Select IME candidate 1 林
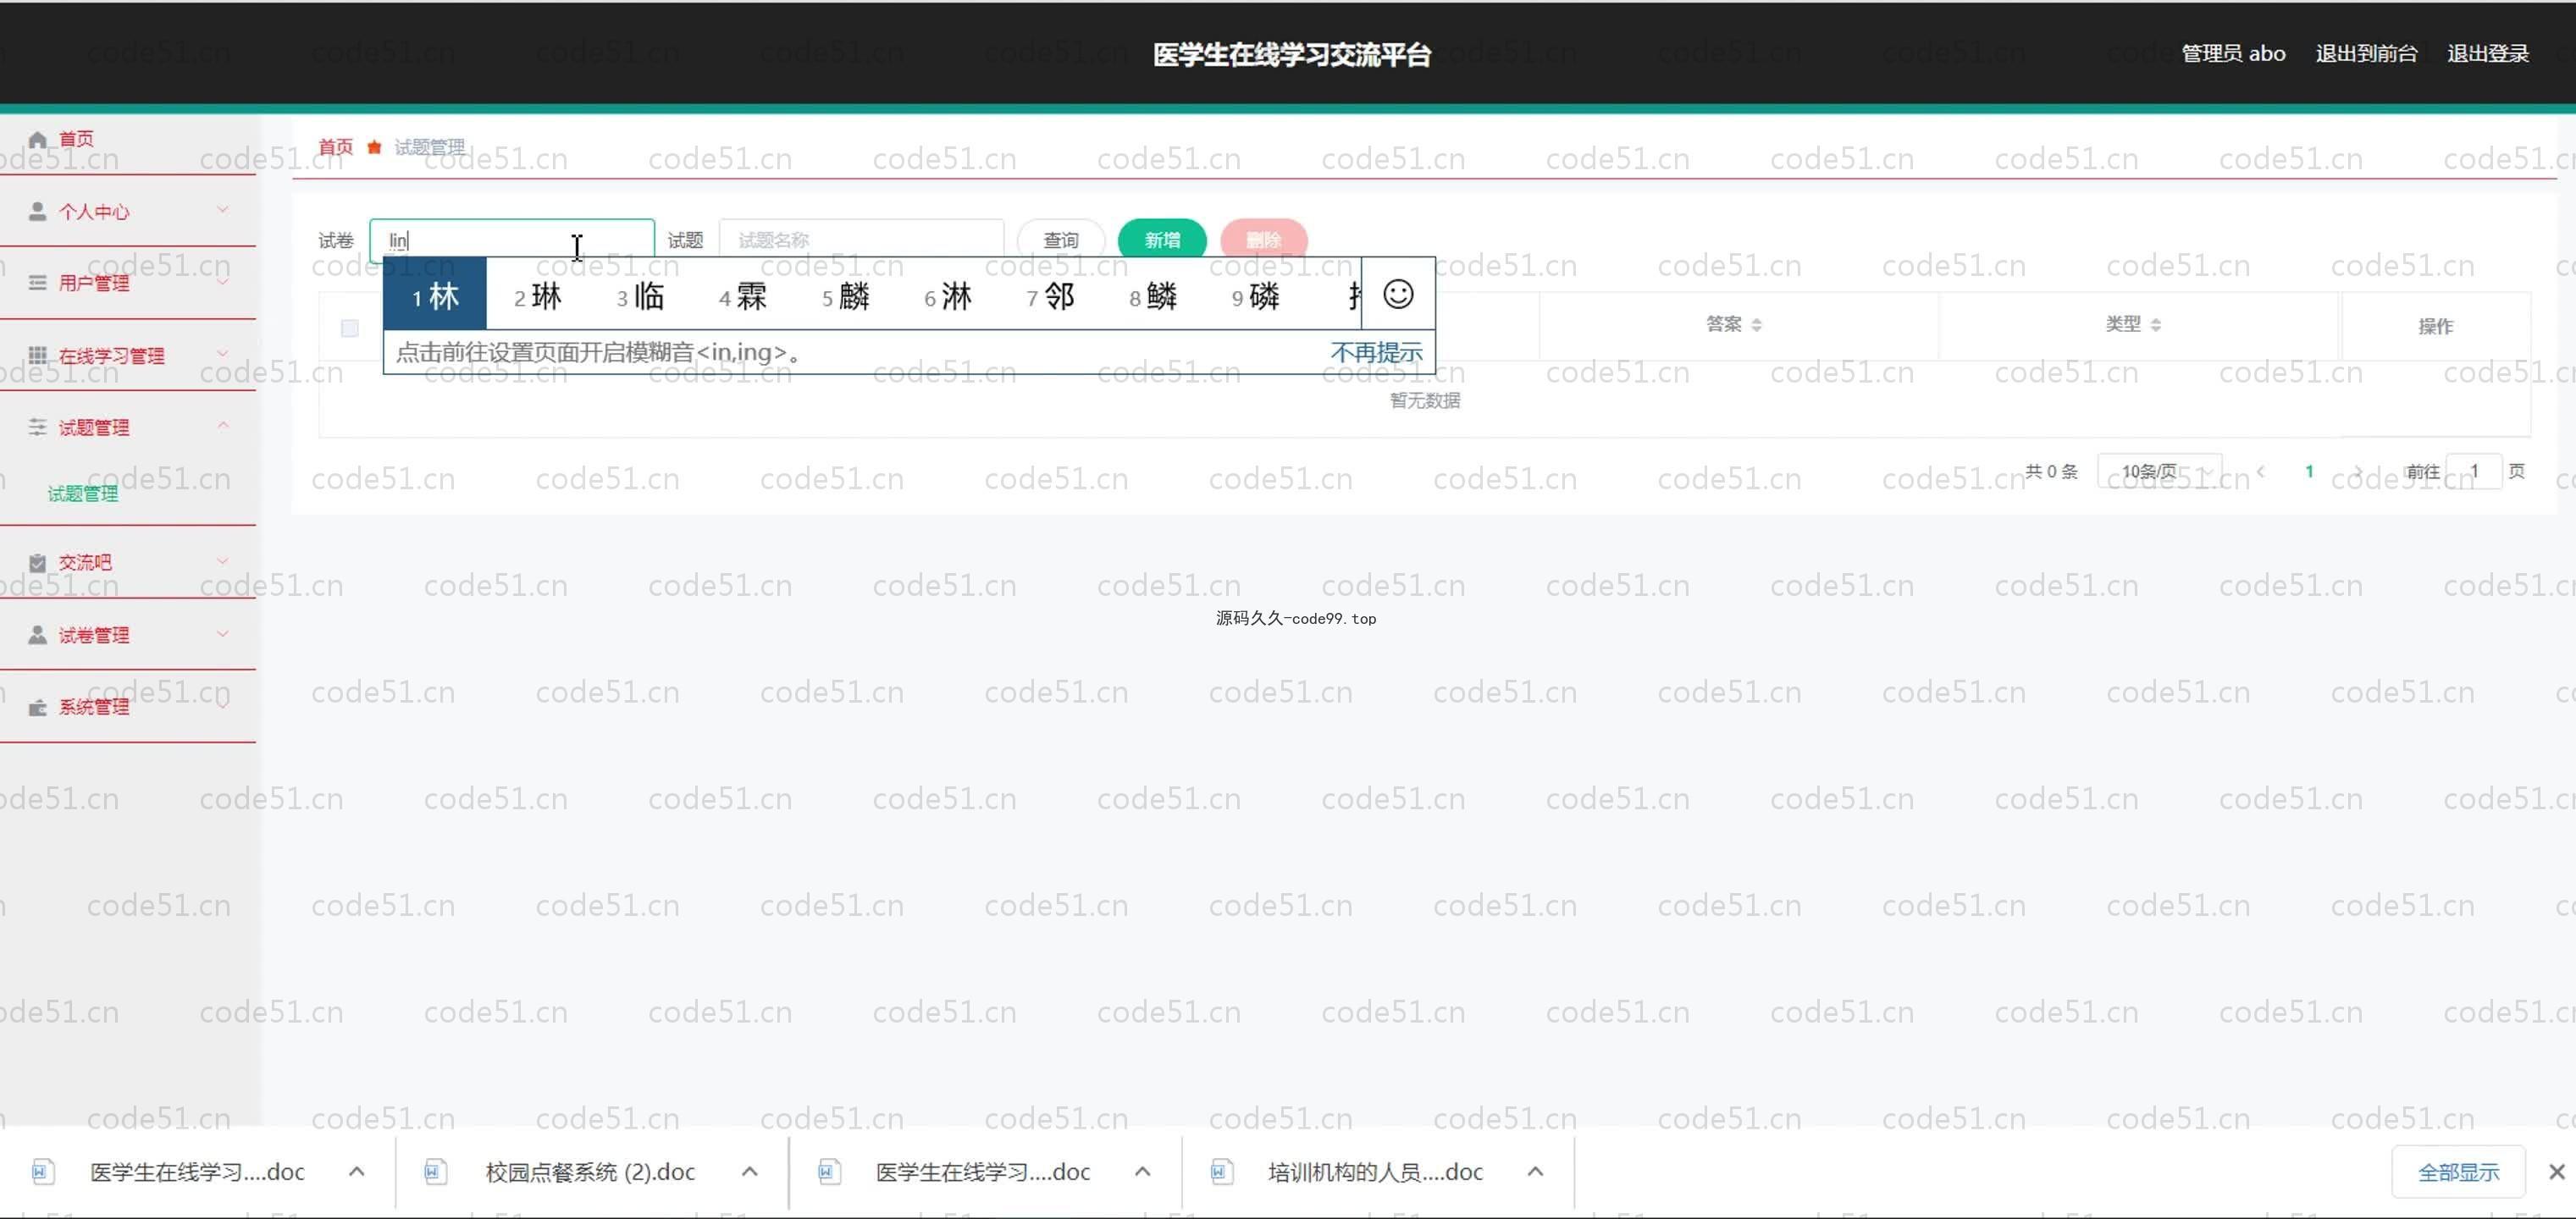2576x1219 pixels. click(435, 294)
